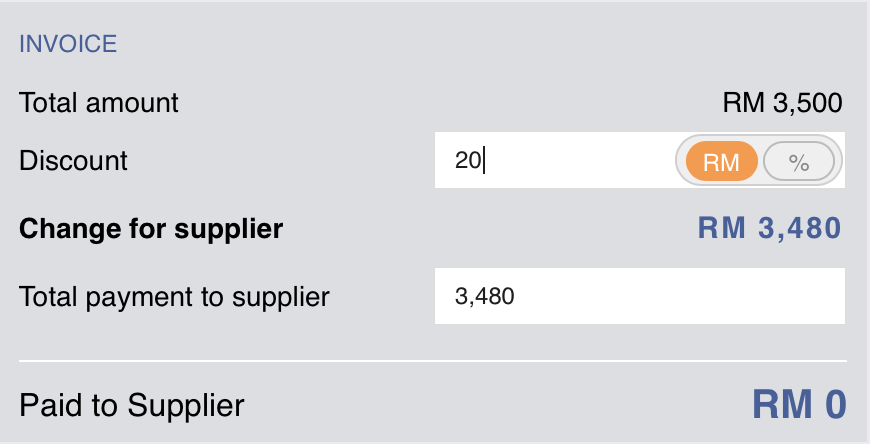Screen dimensions: 870x444
Task: Click the 3,480 number in payment field
Action: click(x=484, y=296)
